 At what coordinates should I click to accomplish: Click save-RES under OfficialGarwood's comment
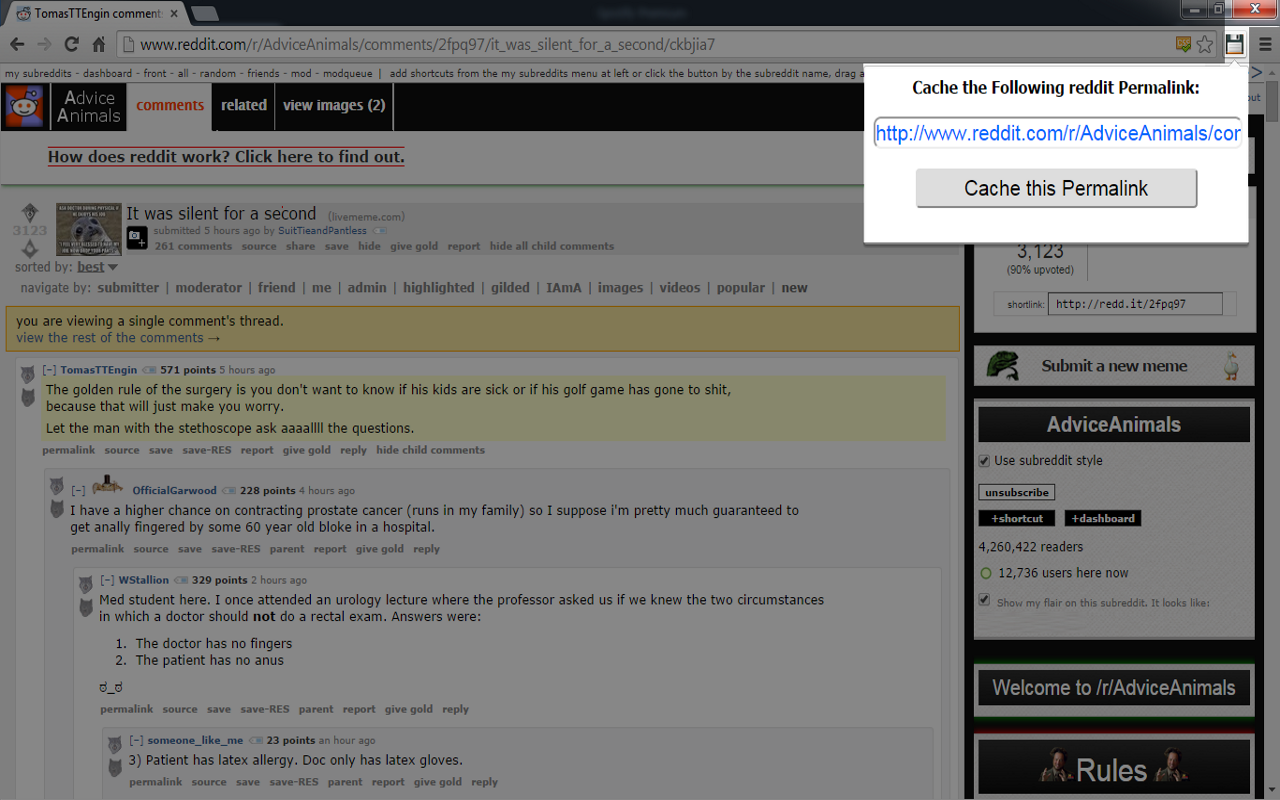[236, 549]
